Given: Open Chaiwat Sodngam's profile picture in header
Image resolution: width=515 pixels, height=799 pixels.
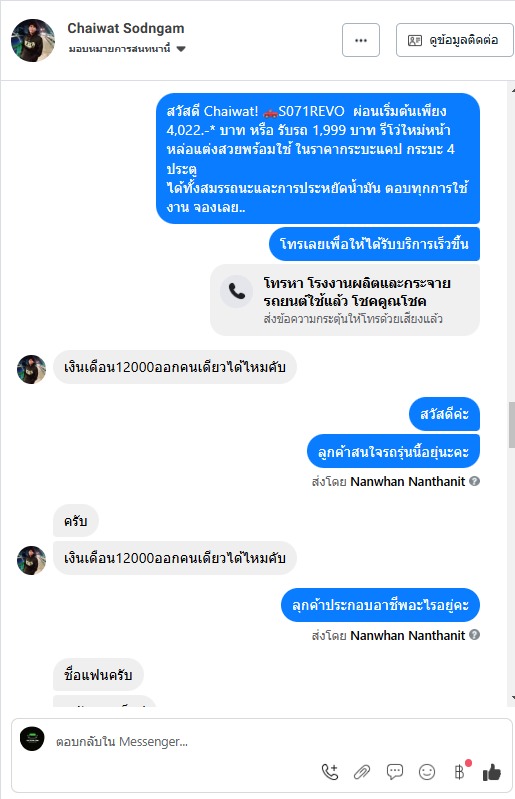Looking at the screenshot, I should coord(33,40).
